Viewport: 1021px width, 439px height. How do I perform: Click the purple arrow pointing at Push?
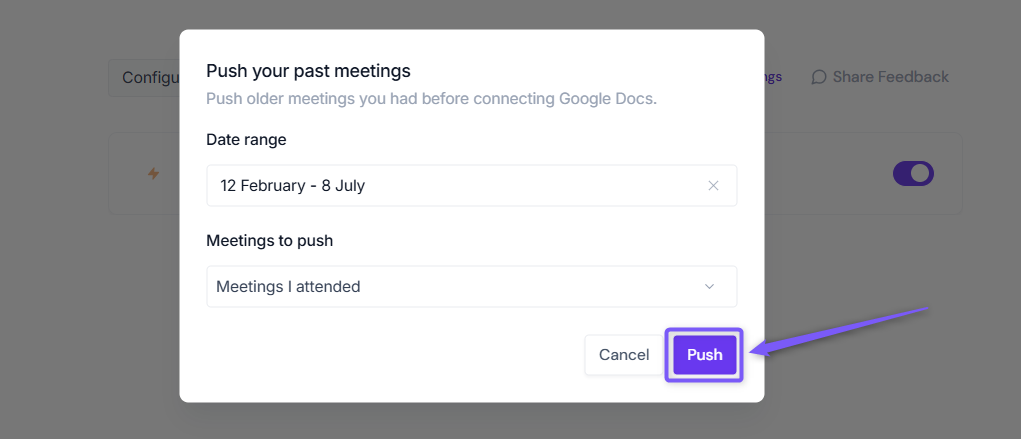click(839, 332)
